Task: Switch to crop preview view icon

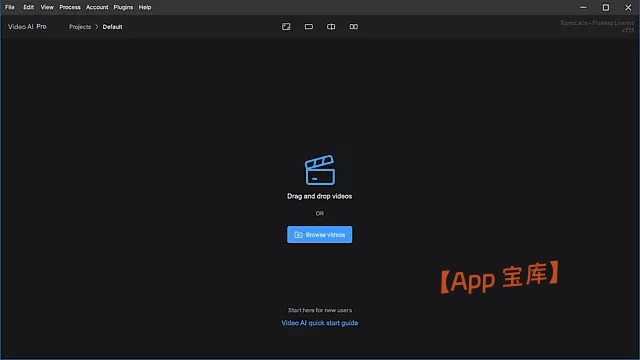Action: point(286,27)
